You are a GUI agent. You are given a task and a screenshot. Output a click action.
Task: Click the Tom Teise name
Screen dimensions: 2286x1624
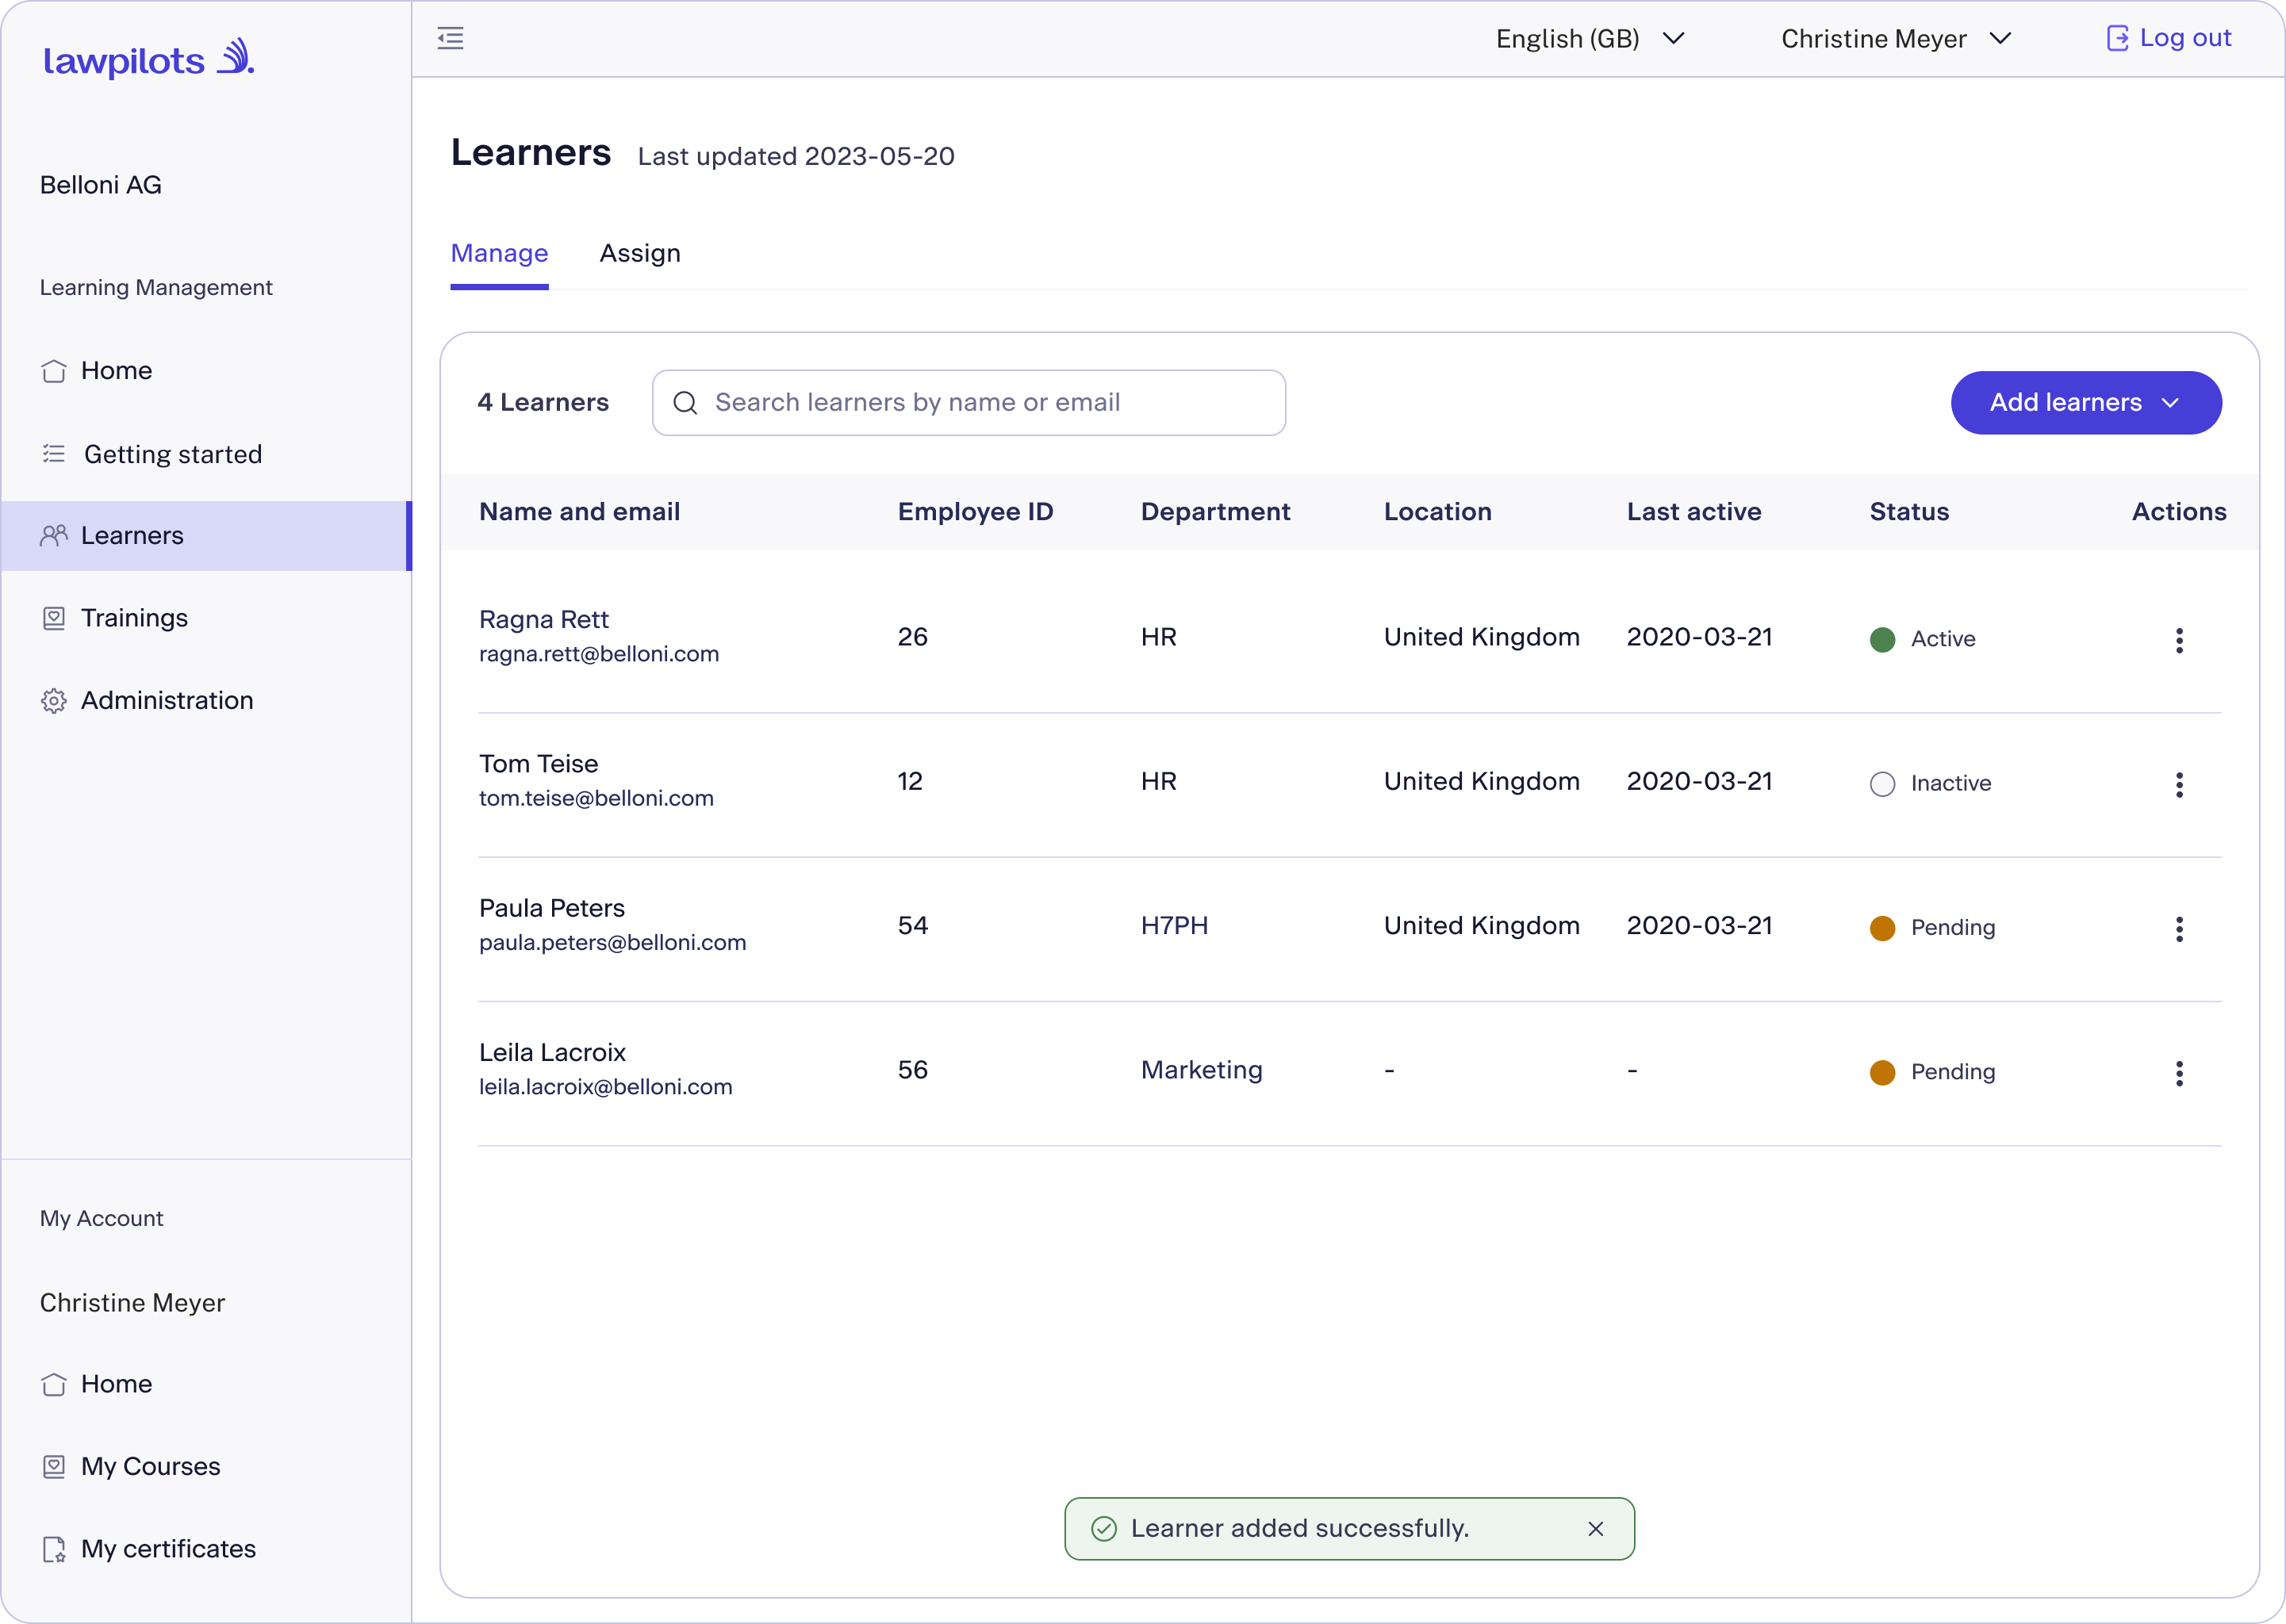point(538,764)
